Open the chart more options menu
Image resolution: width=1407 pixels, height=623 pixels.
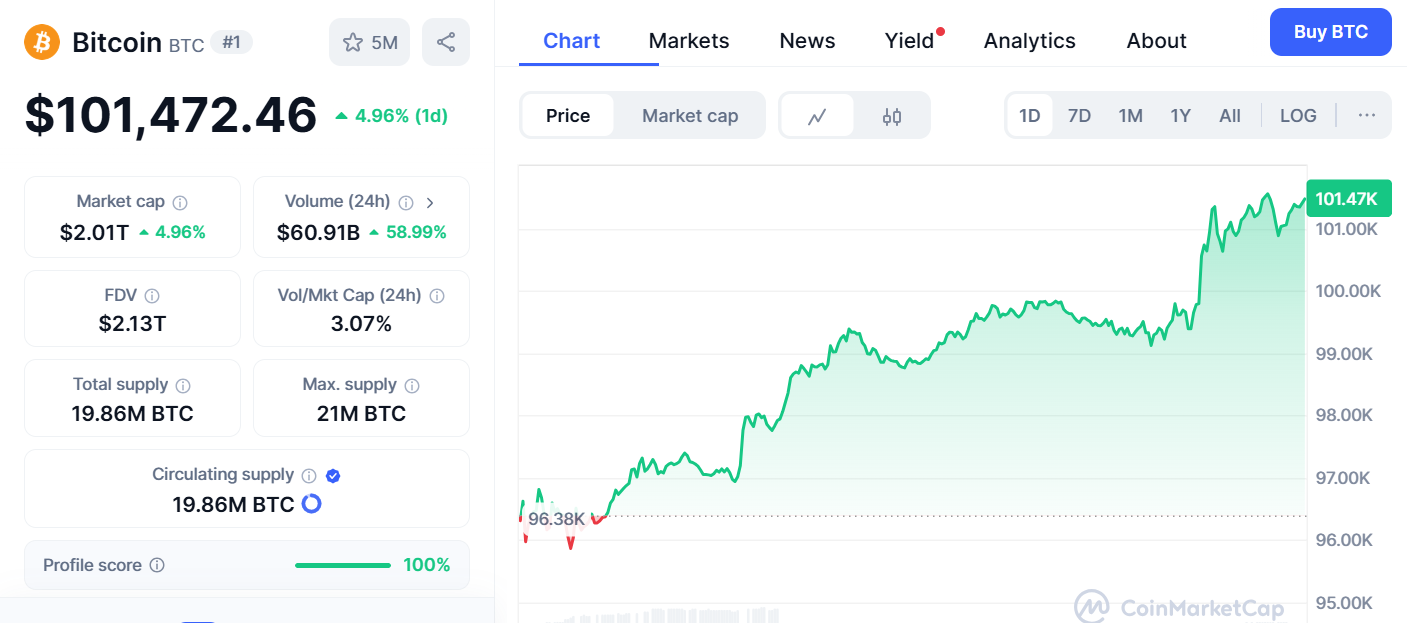click(x=1366, y=116)
